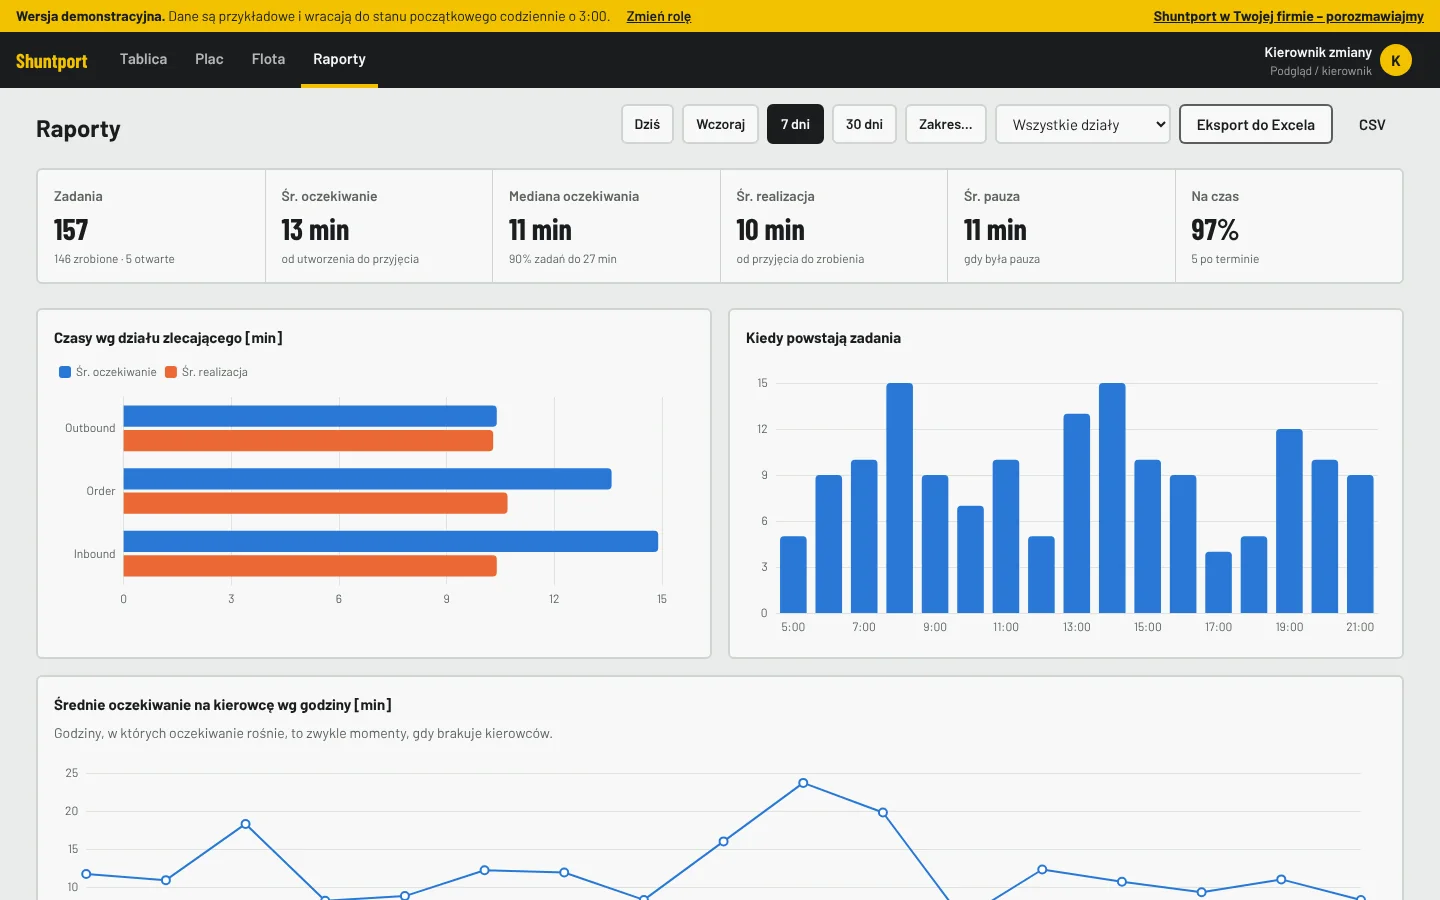The image size is (1440, 900).
Task: Click the 13 min Śr. oczekiwanie value
Action: coord(315,230)
